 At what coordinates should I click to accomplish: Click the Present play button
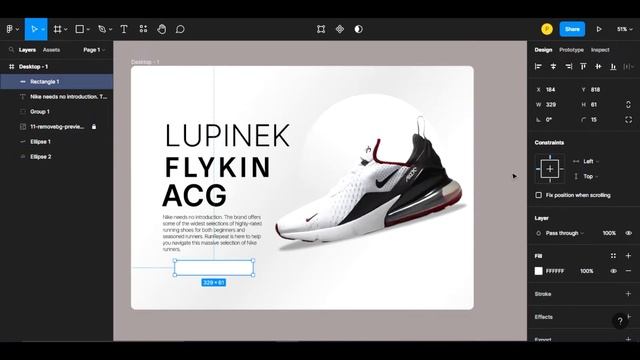pyautogui.click(x=599, y=29)
